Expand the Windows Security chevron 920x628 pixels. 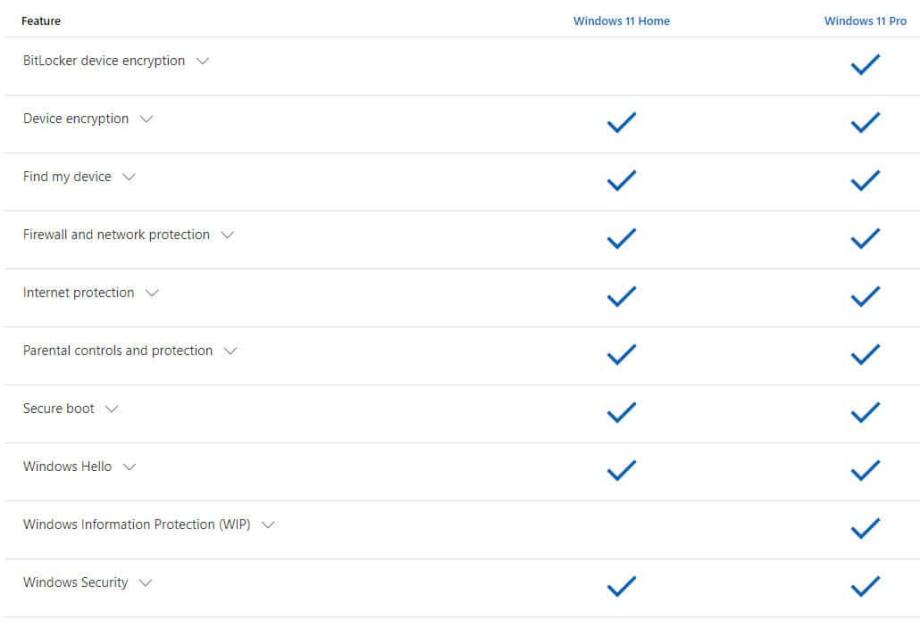[x=145, y=583]
